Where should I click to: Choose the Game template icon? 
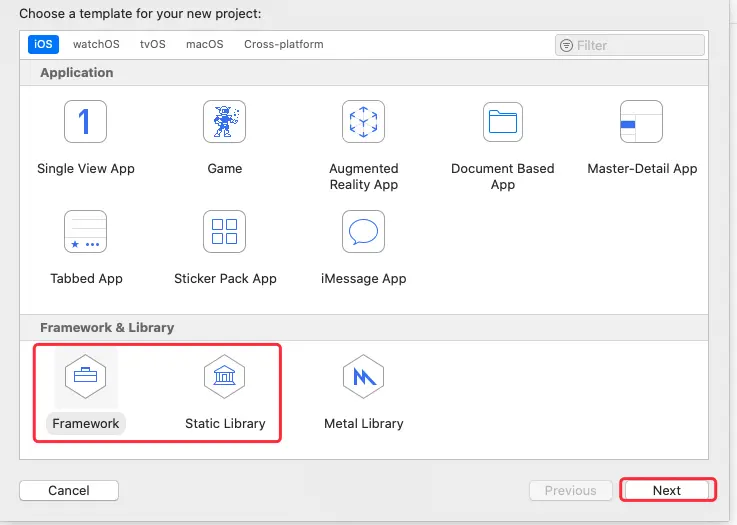[224, 122]
